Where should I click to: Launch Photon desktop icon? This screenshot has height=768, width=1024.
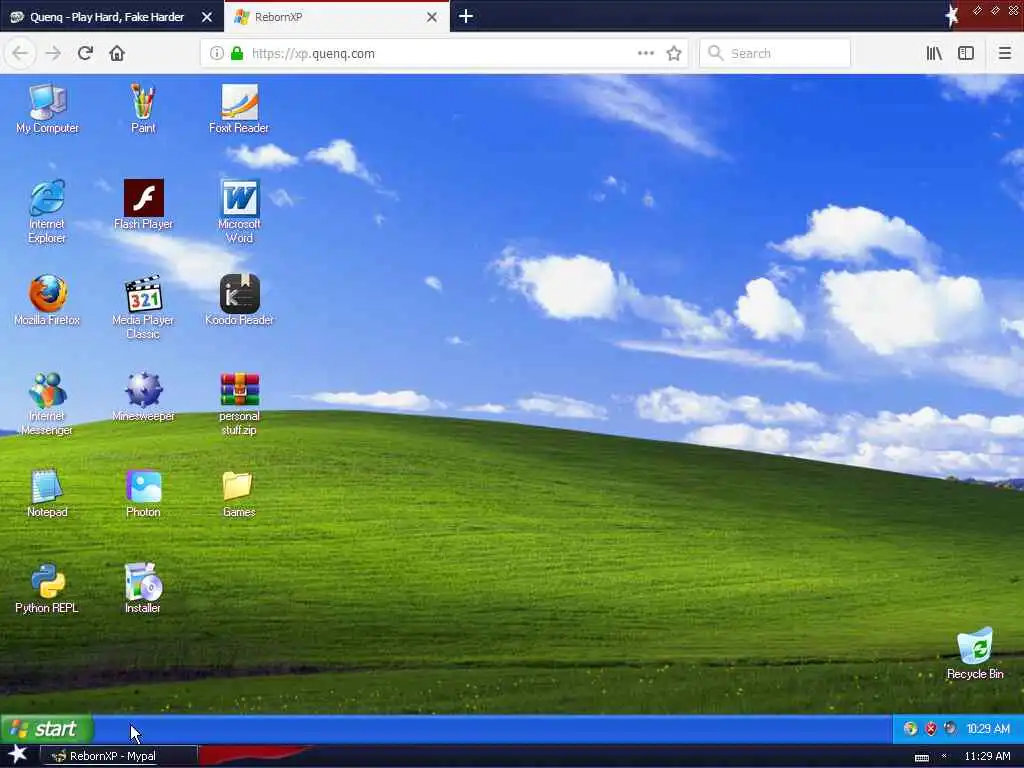(x=143, y=493)
